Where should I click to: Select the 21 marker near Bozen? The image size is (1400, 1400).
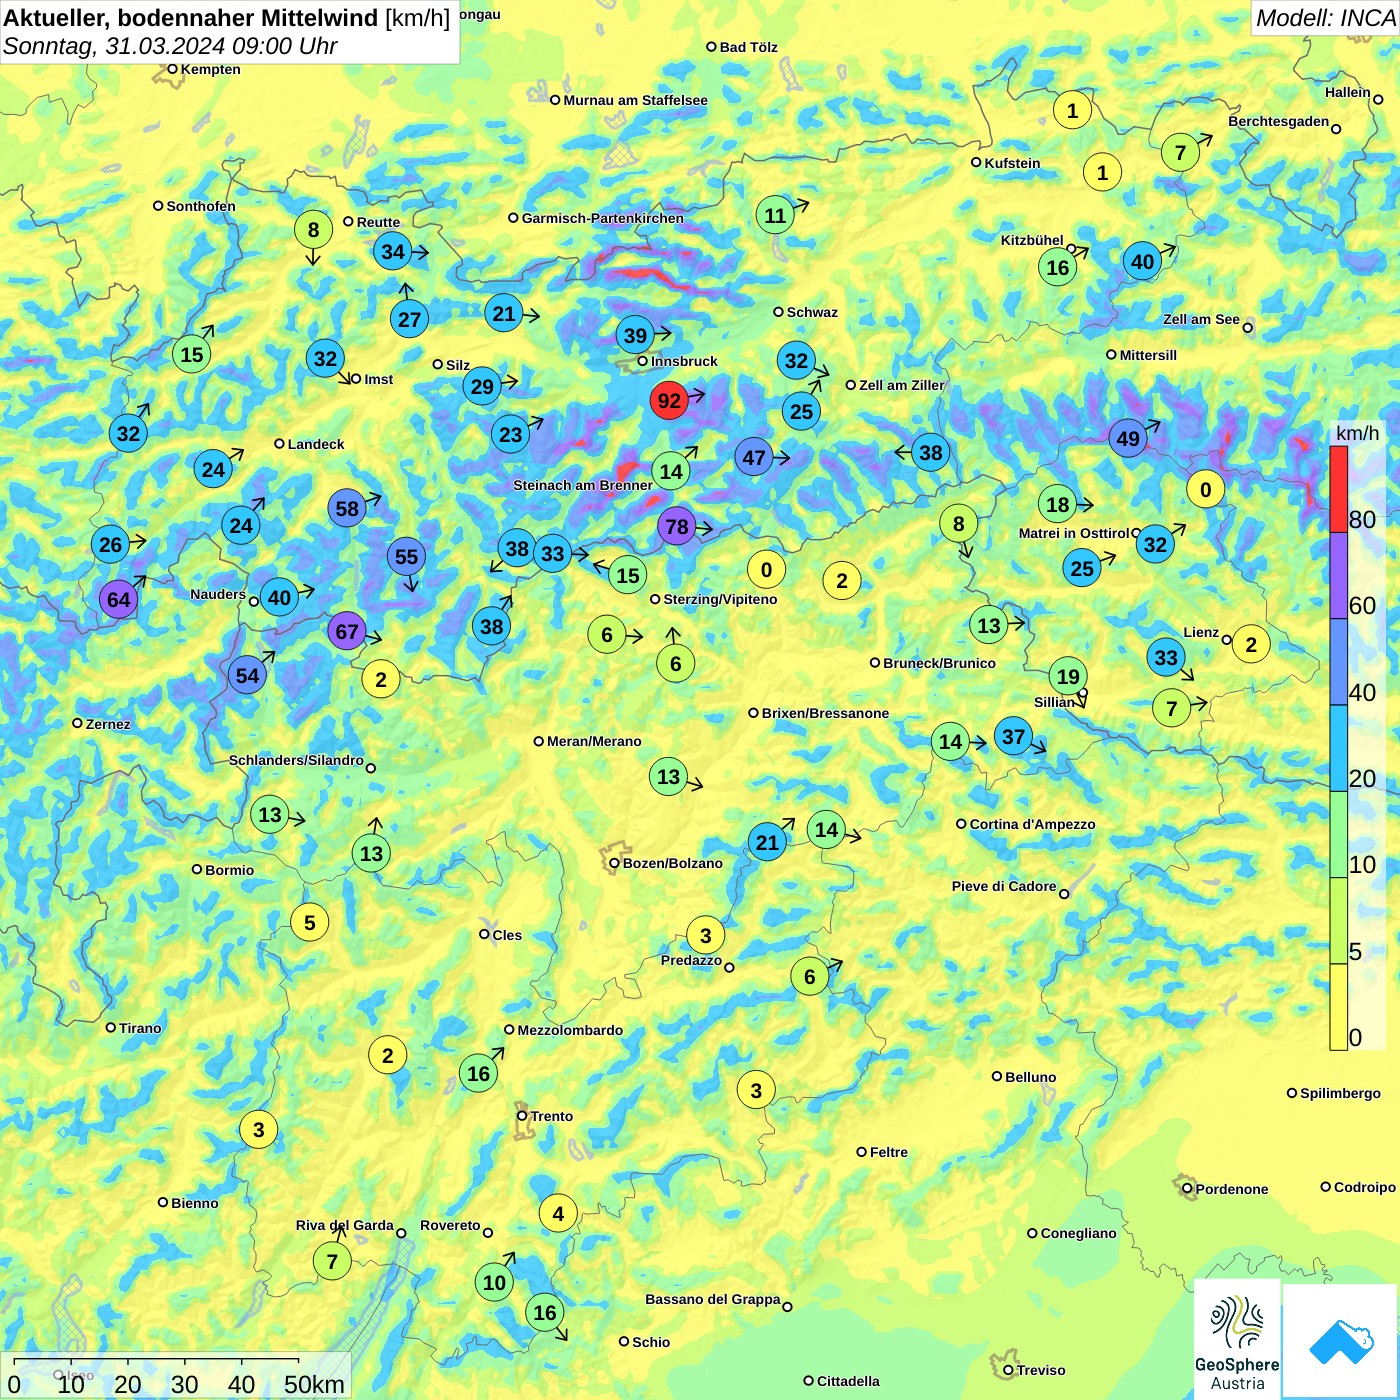pos(767,841)
